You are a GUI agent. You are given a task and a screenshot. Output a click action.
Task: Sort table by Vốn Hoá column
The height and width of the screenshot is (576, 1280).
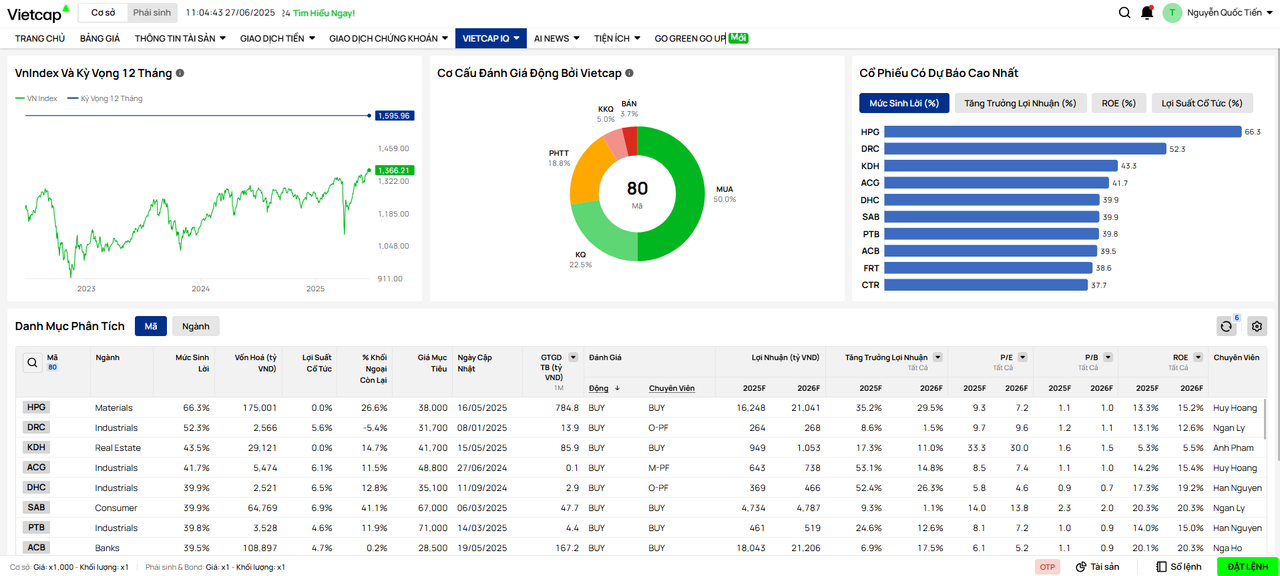[x=255, y=362]
